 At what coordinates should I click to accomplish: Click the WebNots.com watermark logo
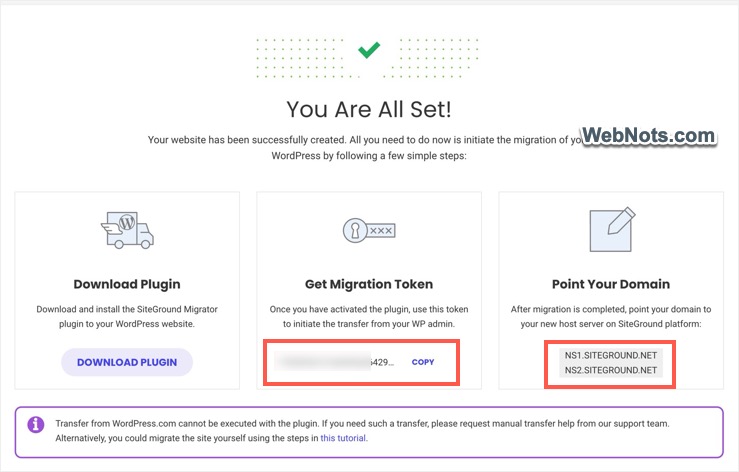click(649, 136)
